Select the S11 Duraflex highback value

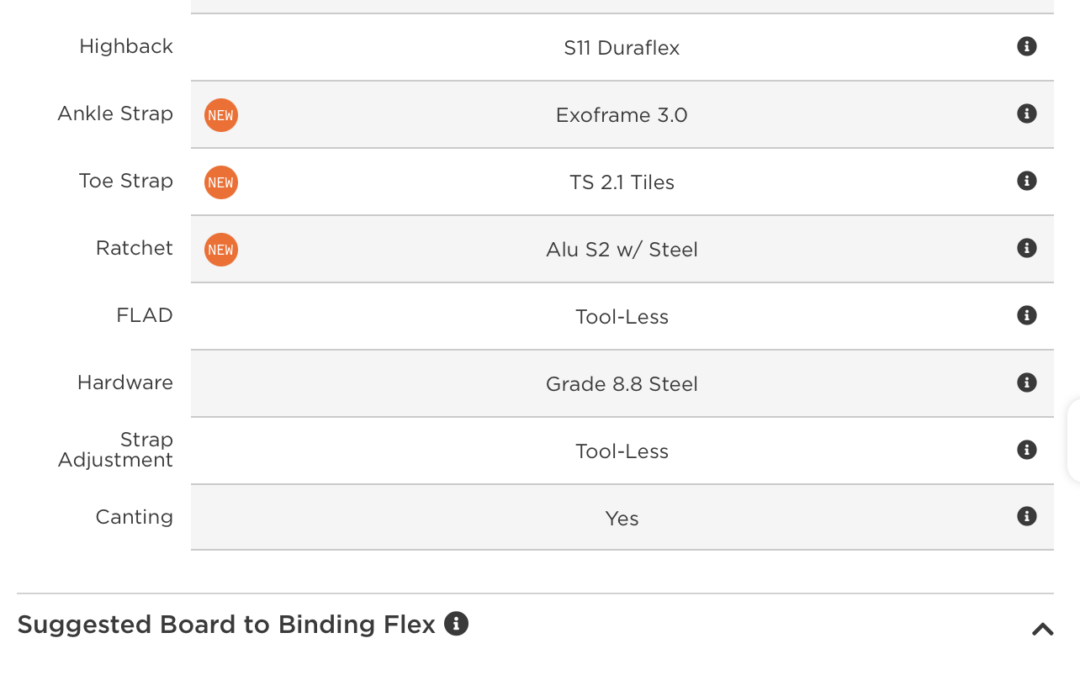[x=621, y=48]
